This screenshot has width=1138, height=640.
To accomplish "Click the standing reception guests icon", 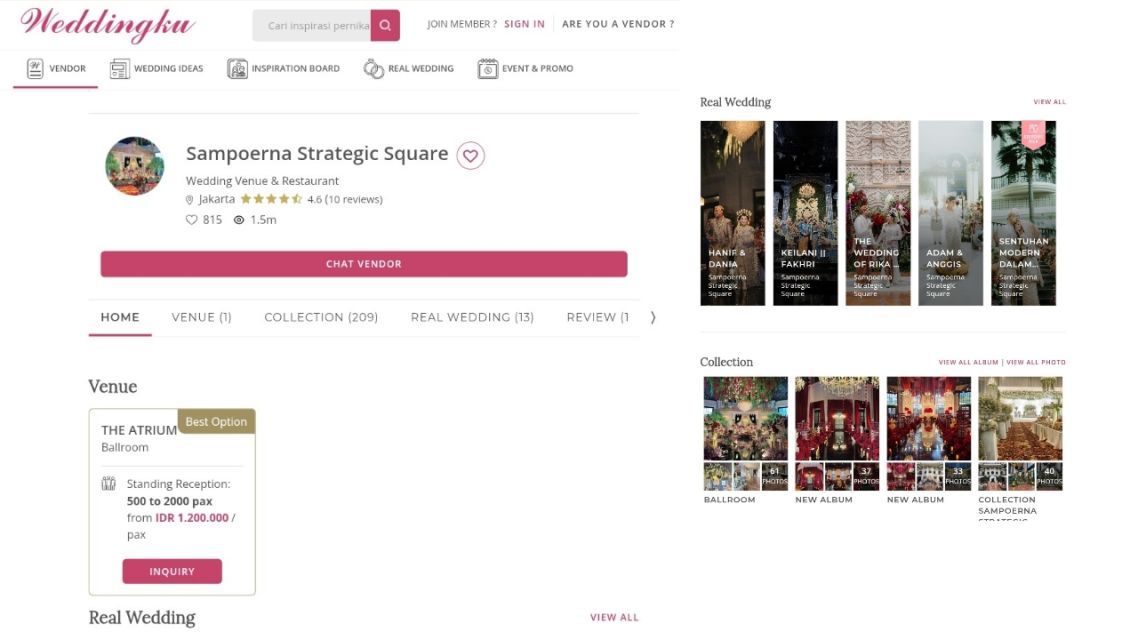I will point(109,483).
